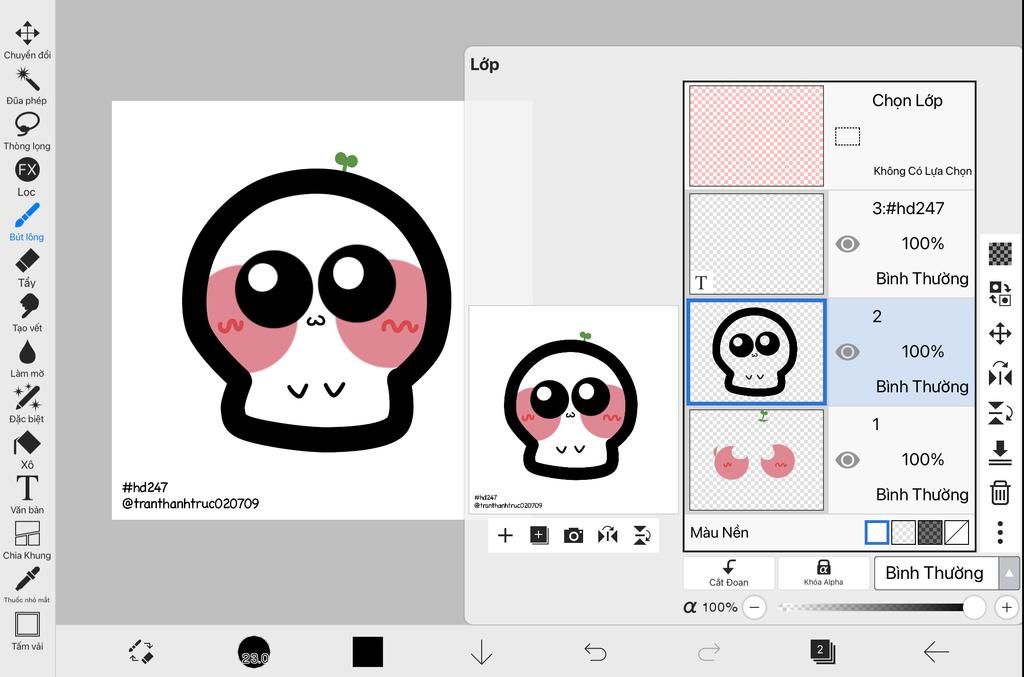Select the Lasso (Thòng lọng) tool
The height and width of the screenshot is (677, 1024).
[27, 124]
